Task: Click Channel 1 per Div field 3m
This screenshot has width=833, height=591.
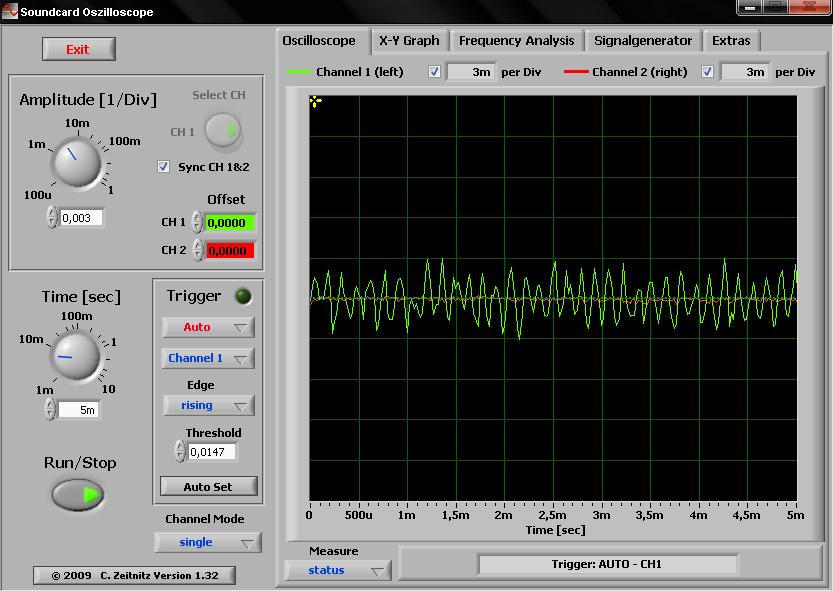Action: [471, 72]
